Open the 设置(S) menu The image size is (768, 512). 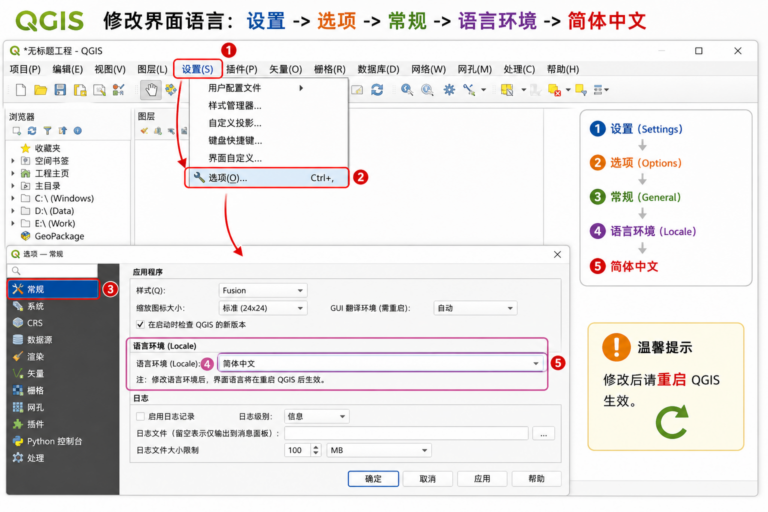(197, 69)
